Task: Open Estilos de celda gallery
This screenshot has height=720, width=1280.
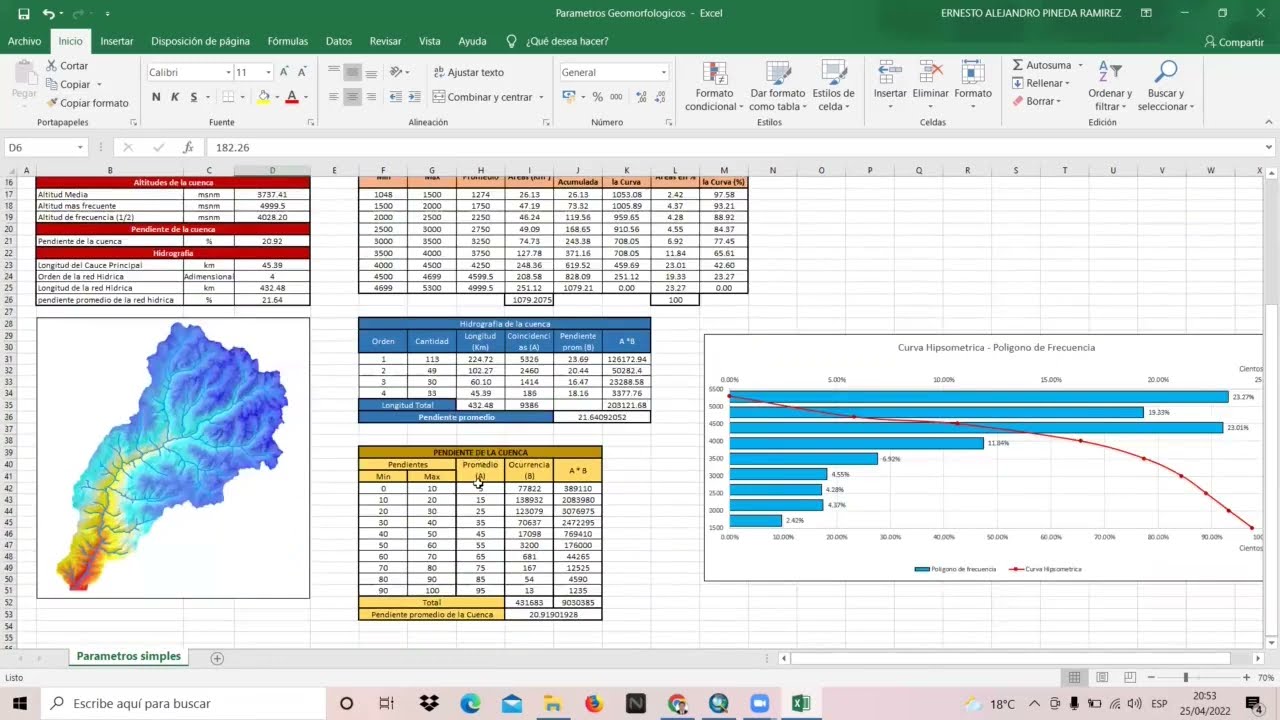Action: pos(833,86)
